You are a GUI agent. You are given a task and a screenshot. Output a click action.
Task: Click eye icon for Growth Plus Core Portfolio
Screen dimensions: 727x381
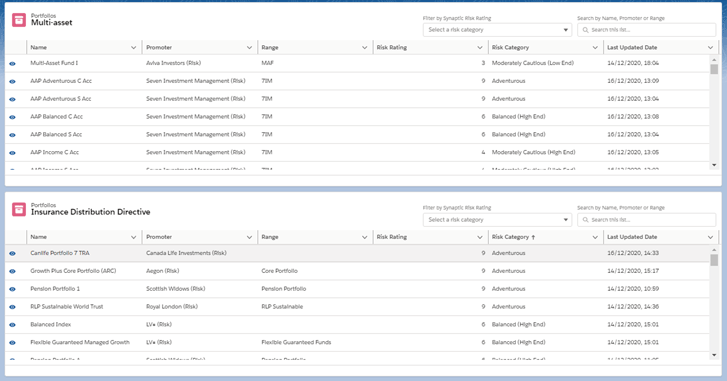[13, 271]
